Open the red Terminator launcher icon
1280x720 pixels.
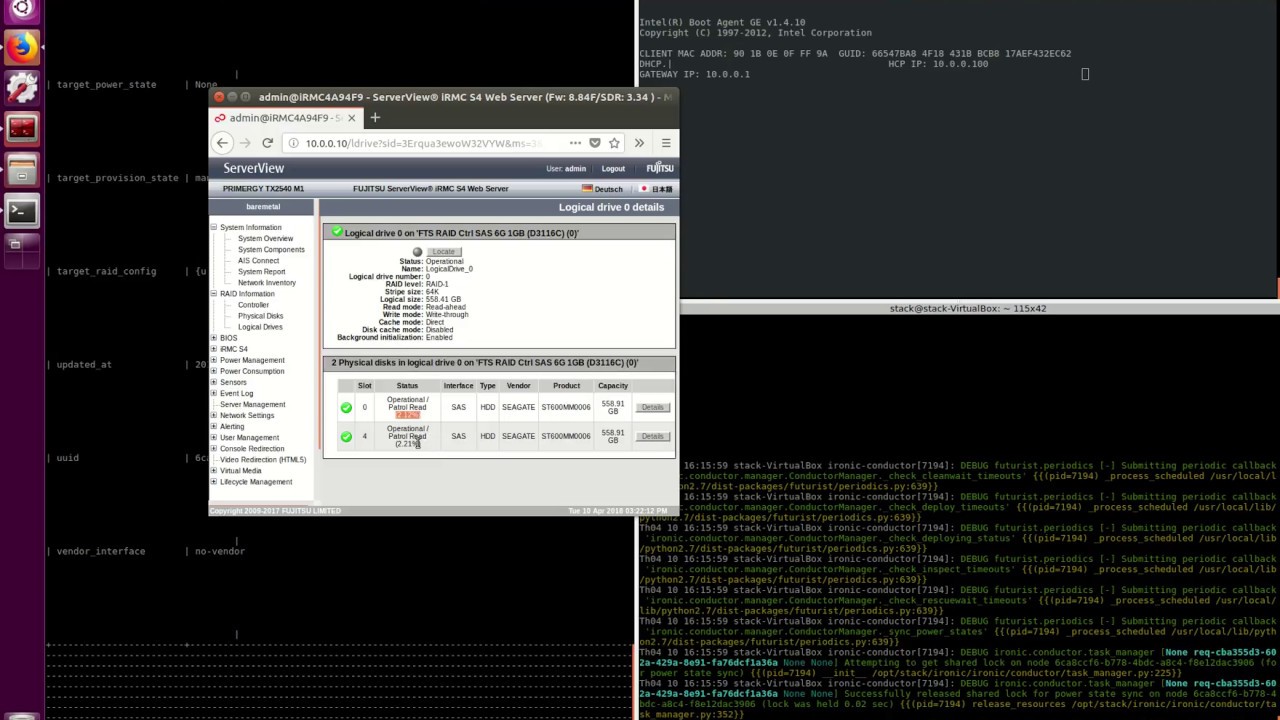click(x=22, y=129)
